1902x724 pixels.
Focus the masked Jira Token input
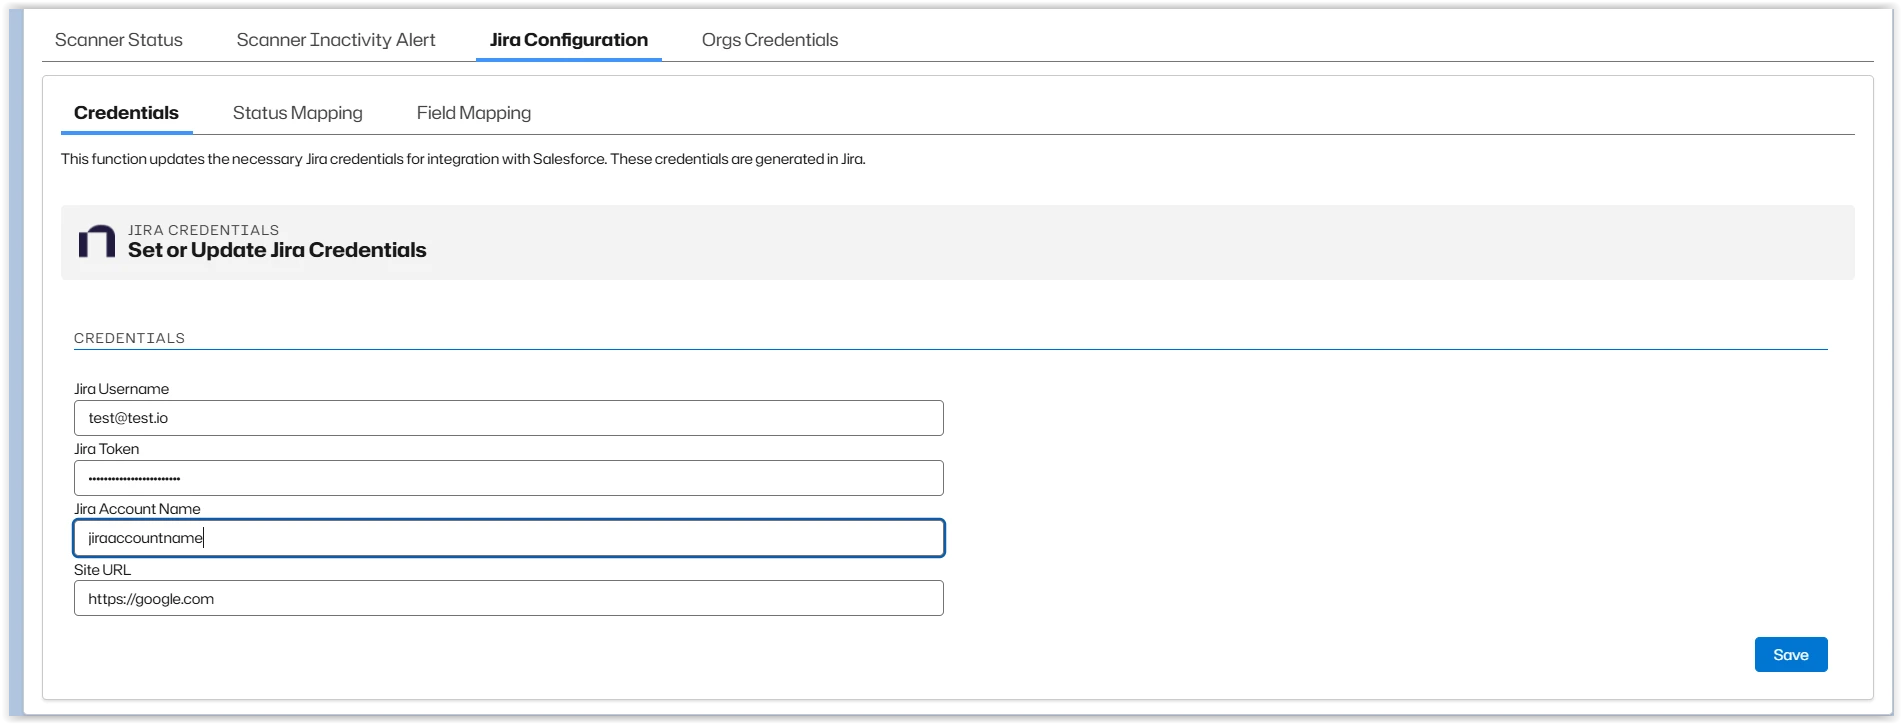[508, 478]
